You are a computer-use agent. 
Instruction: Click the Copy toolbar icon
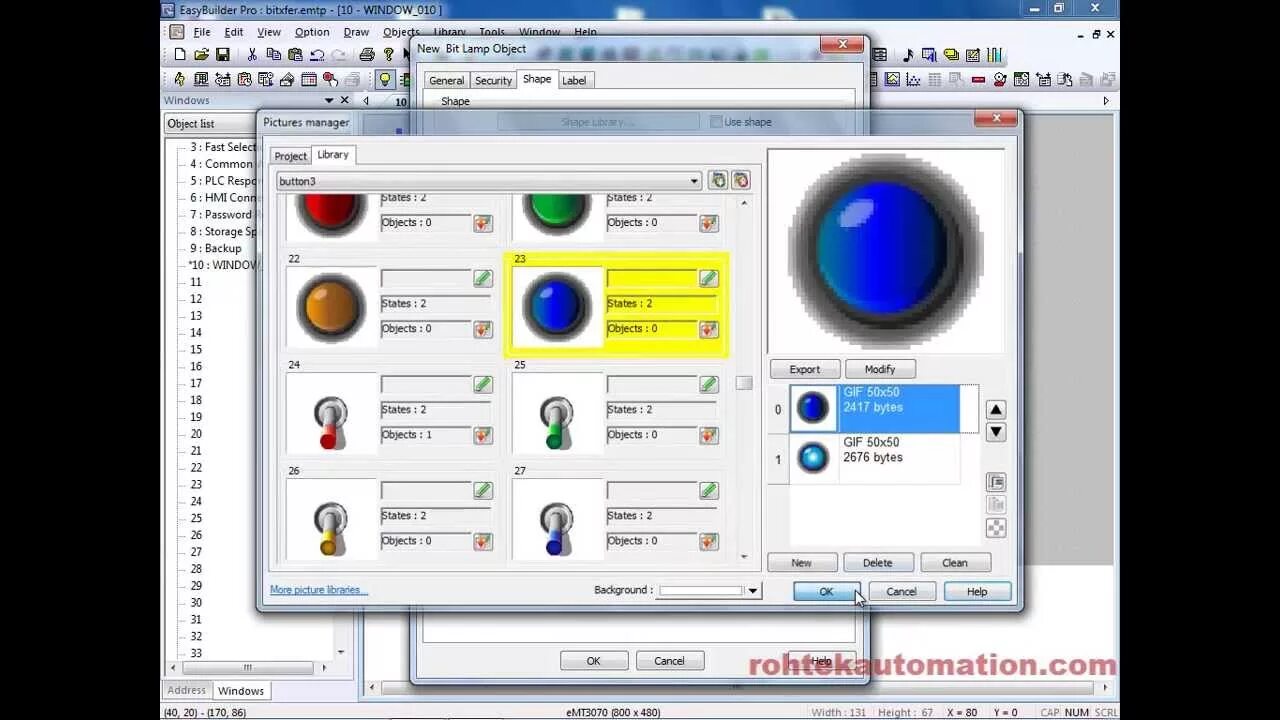click(273, 54)
